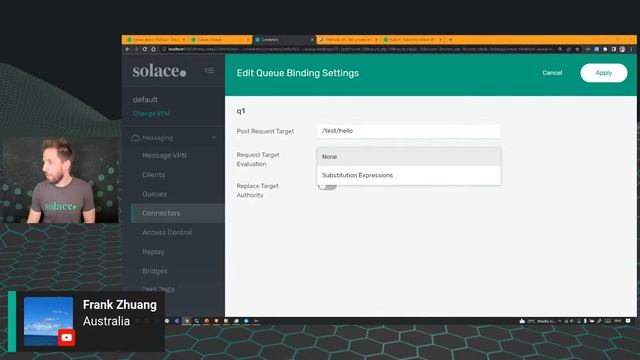Collapse the Solace sidebar with the menu icon
640x360 pixels.
click(209, 70)
